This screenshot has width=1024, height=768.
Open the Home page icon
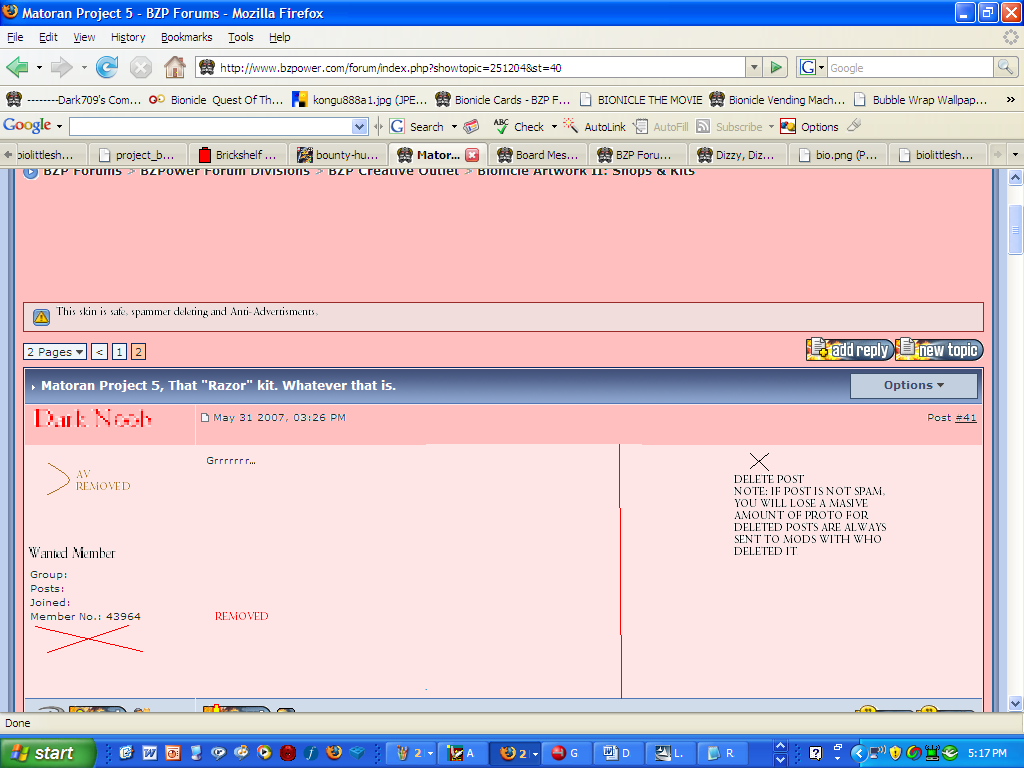(174, 67)
